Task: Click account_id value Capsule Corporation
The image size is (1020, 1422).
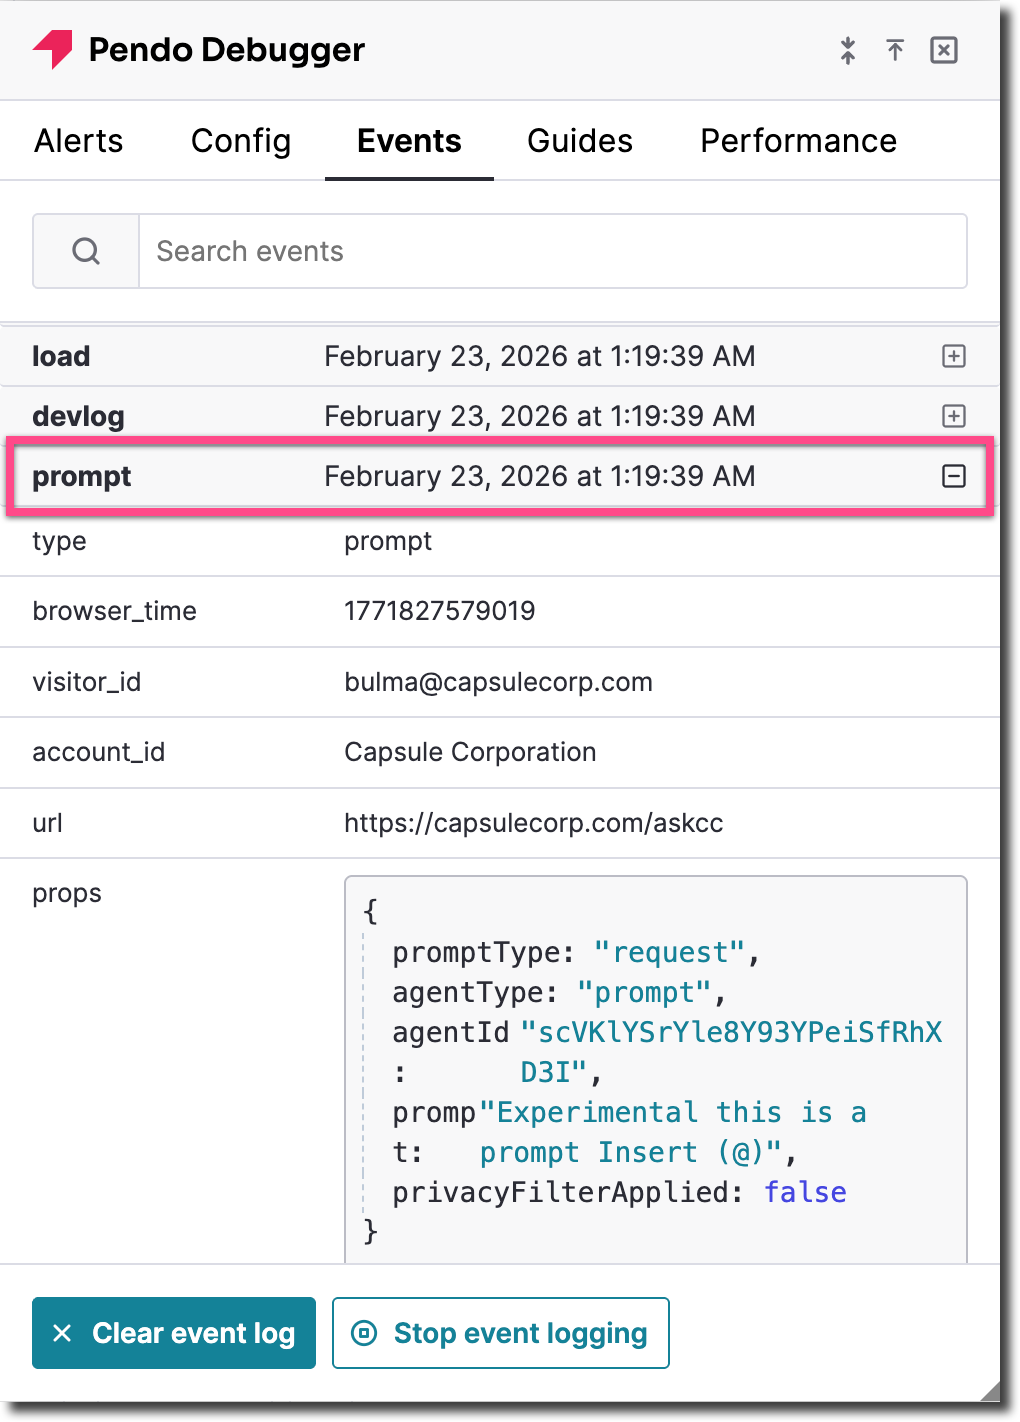Action: pyautogui.click(x=470, y=752)
